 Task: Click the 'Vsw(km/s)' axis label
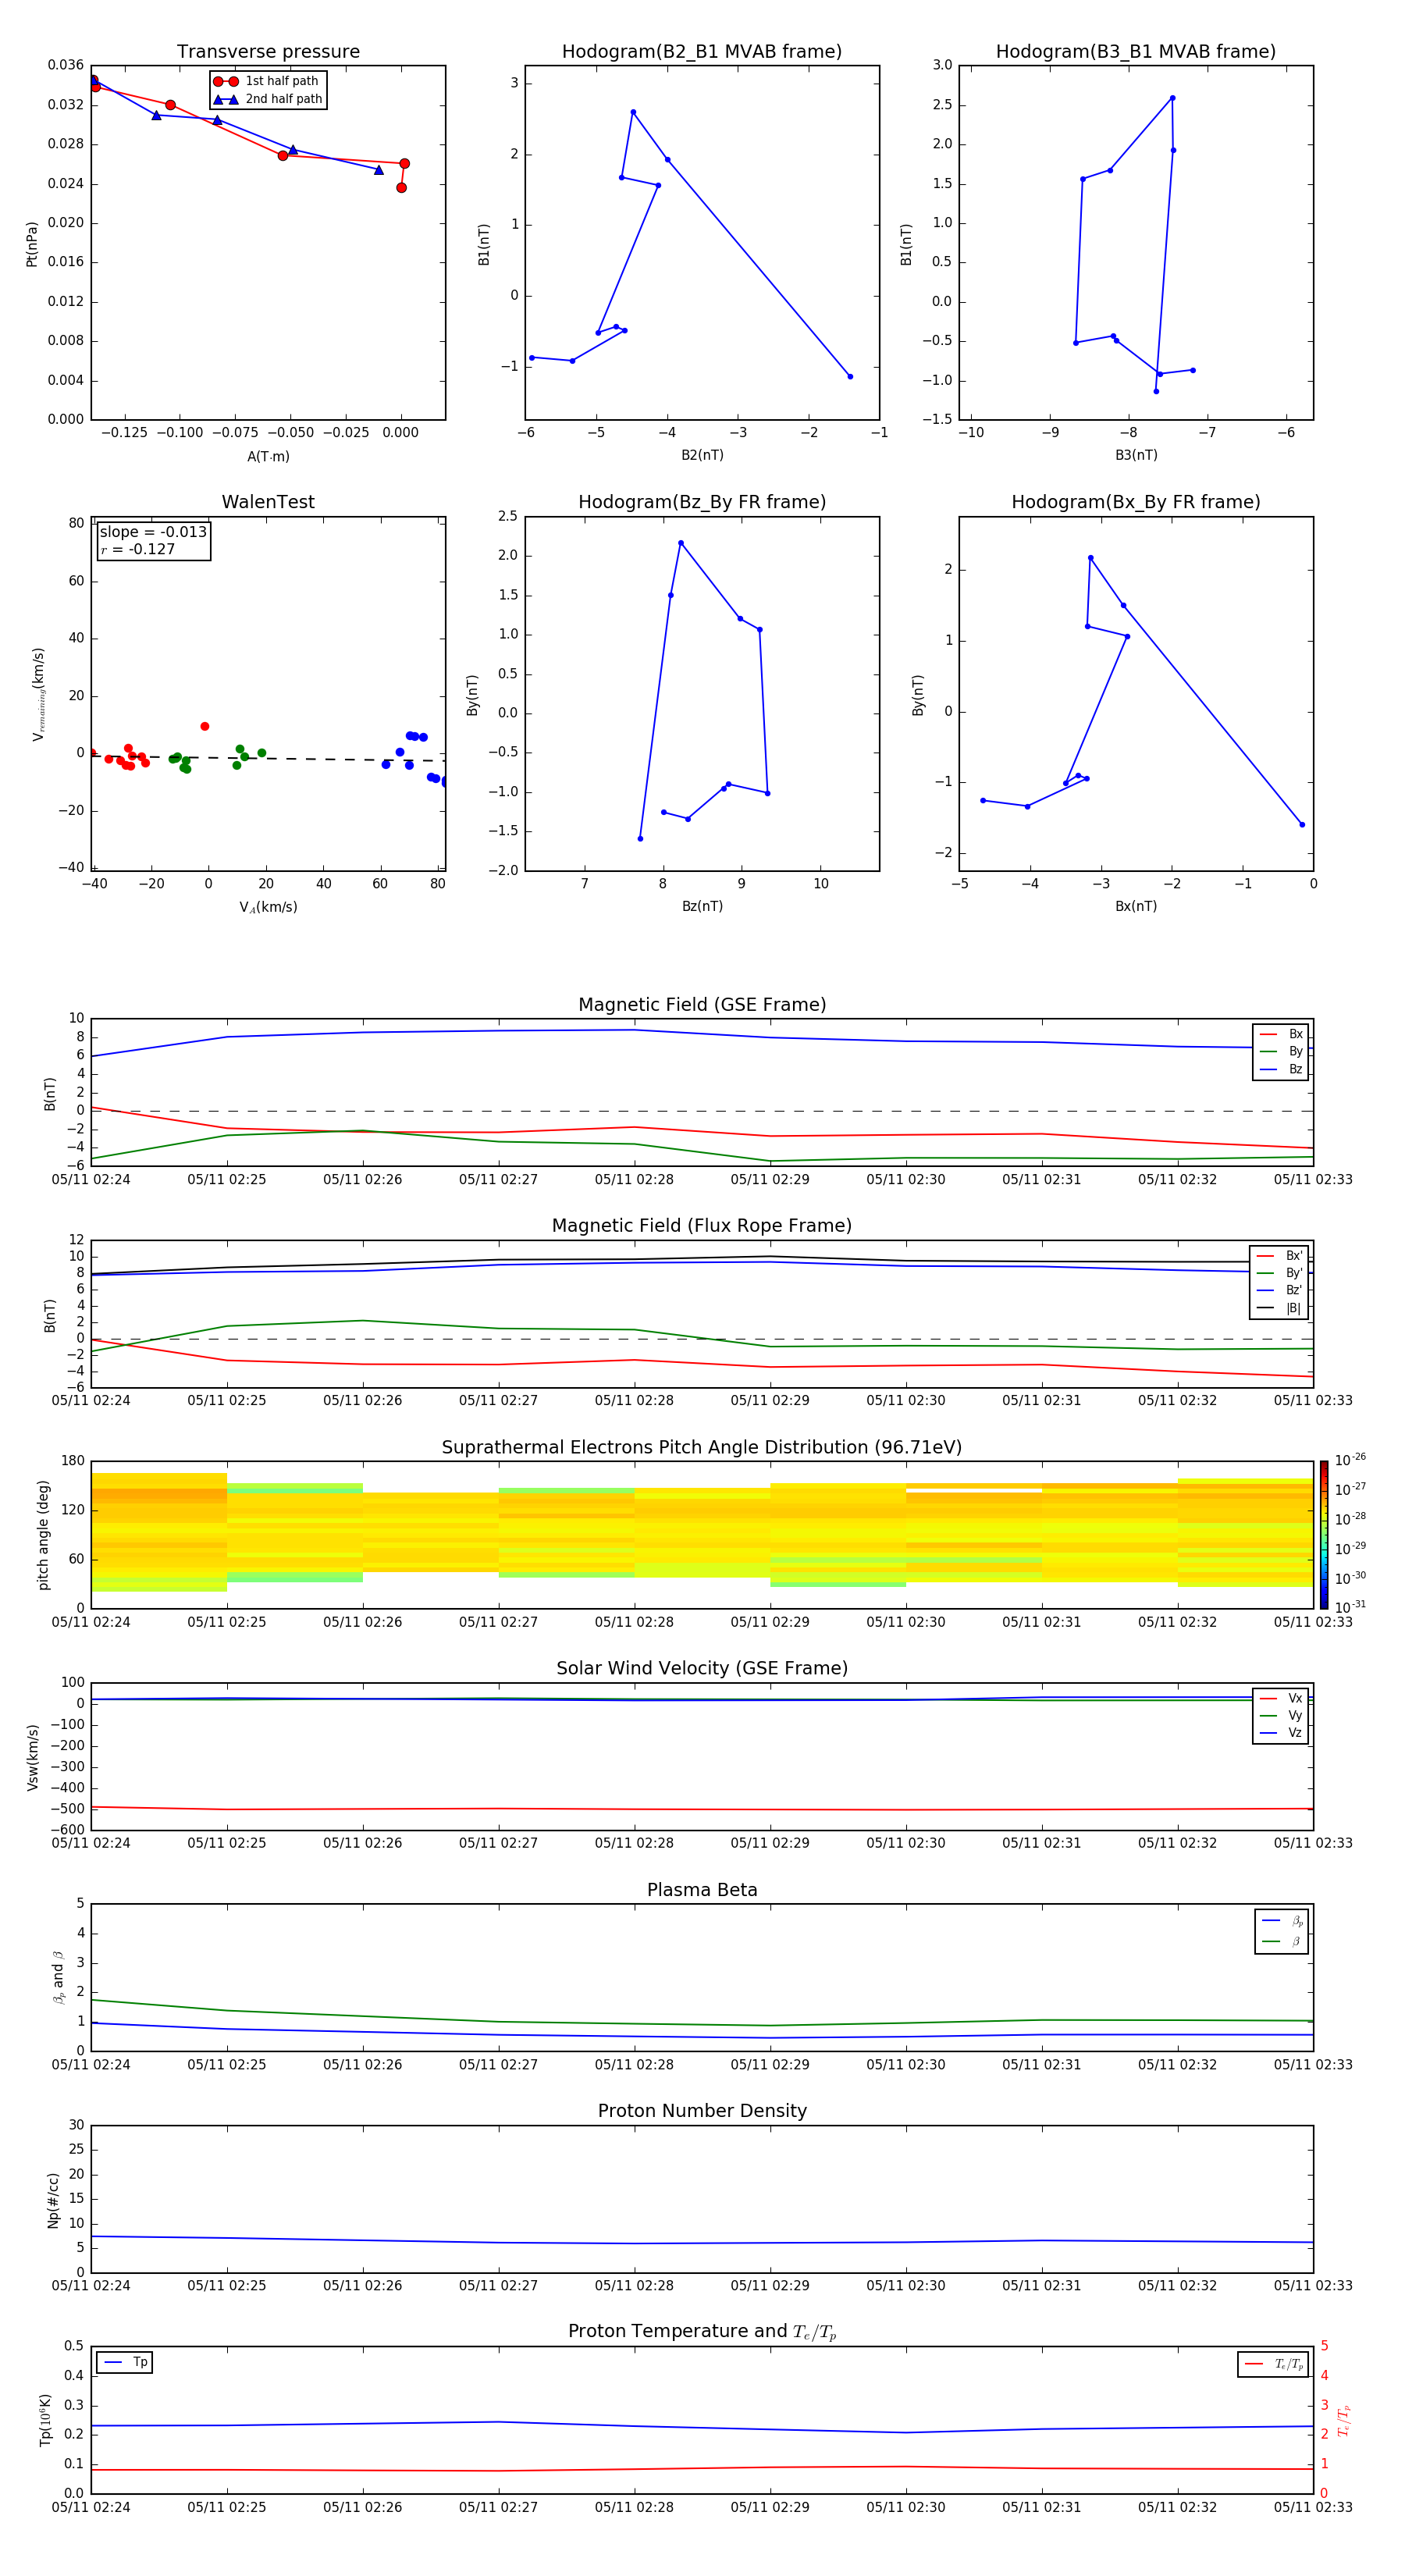[33, 1757]
